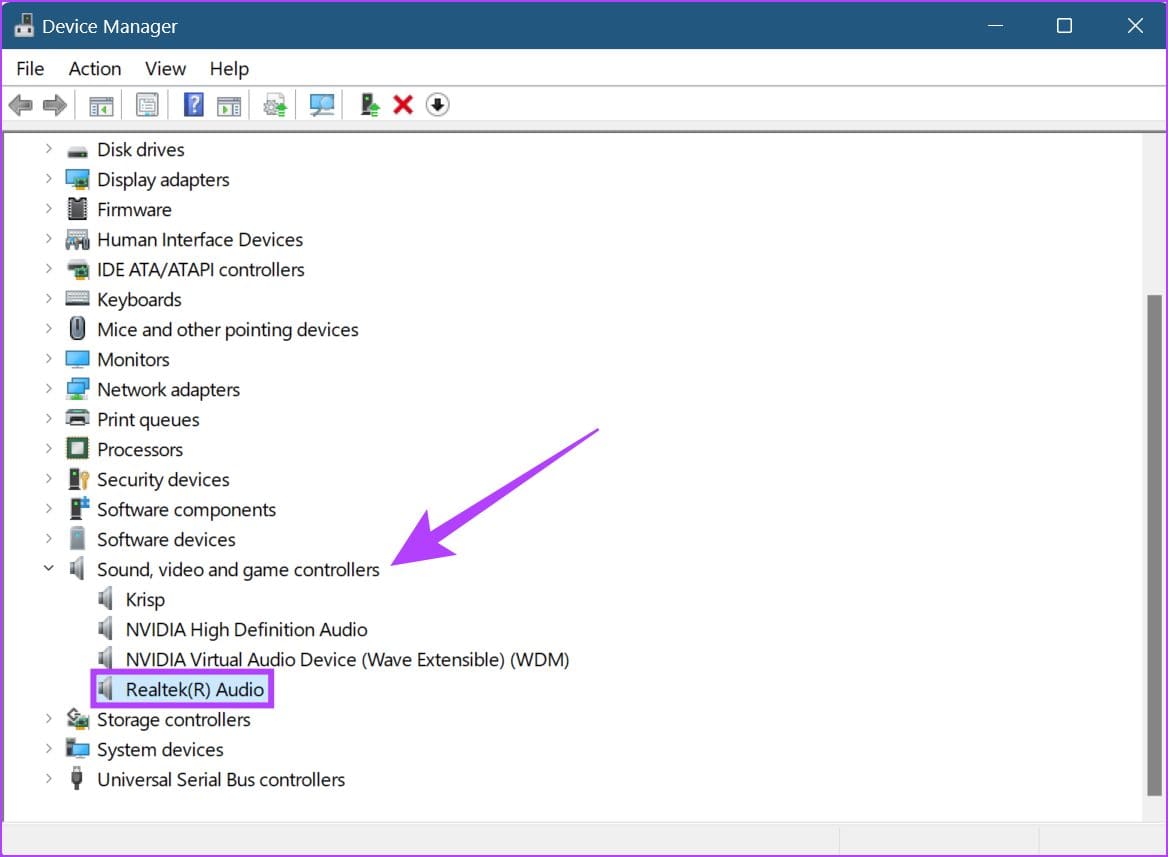Click the Print queues printer icon
The height and width of the screenshot is (857, 1168).
(x=77, y=418)
